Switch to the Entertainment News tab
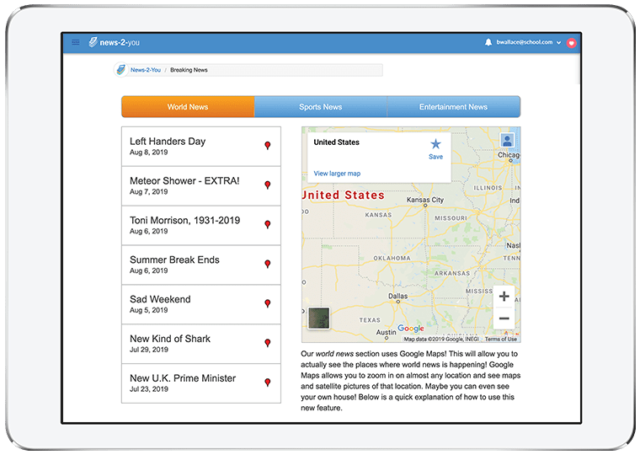The image size is (640, 455). 453,107
